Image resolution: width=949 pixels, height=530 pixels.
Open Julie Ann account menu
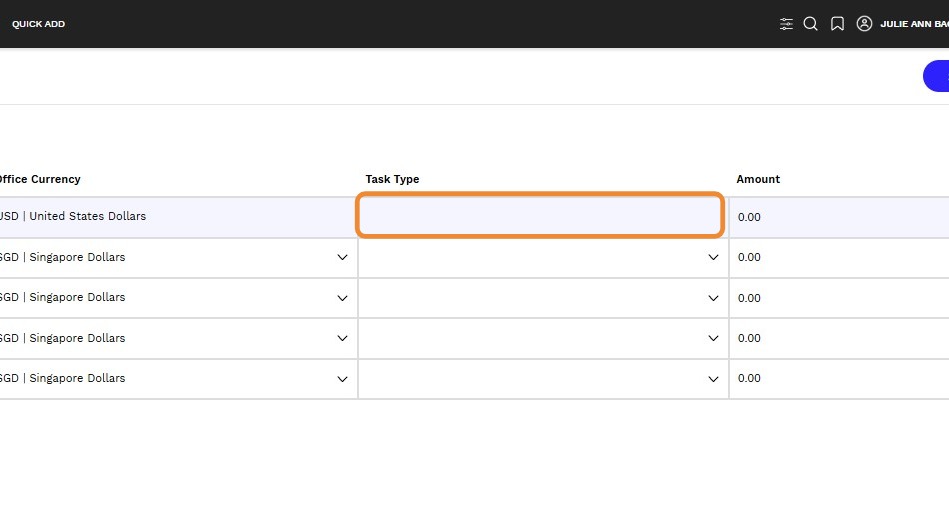pyautogui.click(x=914, y=24)
